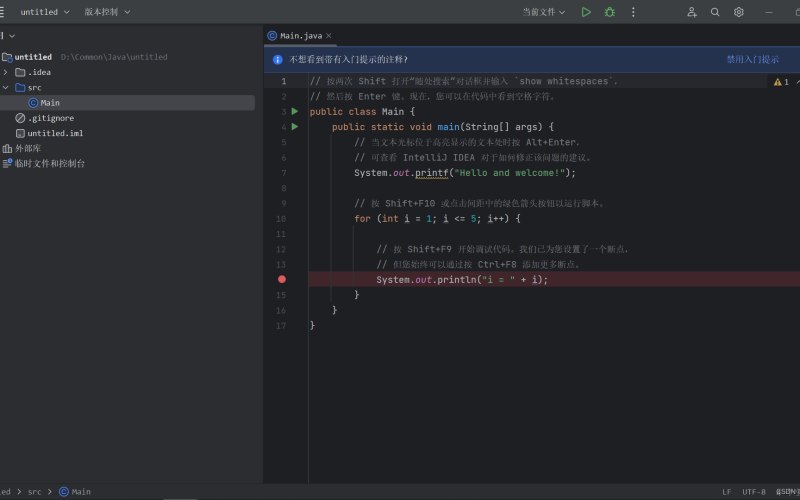Viewport: 800px width, 500px height.
Task: Click the info icon in the notification banner
Action: tap(278, 60)
